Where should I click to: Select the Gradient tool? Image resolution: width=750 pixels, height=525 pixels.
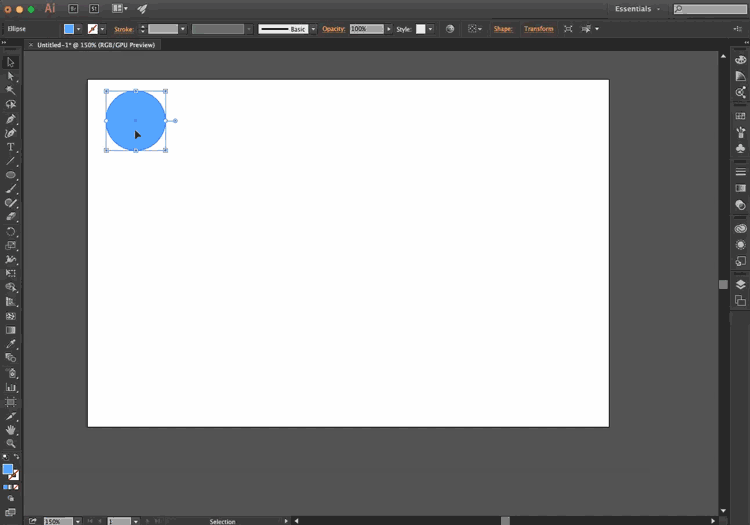(11, 330)
